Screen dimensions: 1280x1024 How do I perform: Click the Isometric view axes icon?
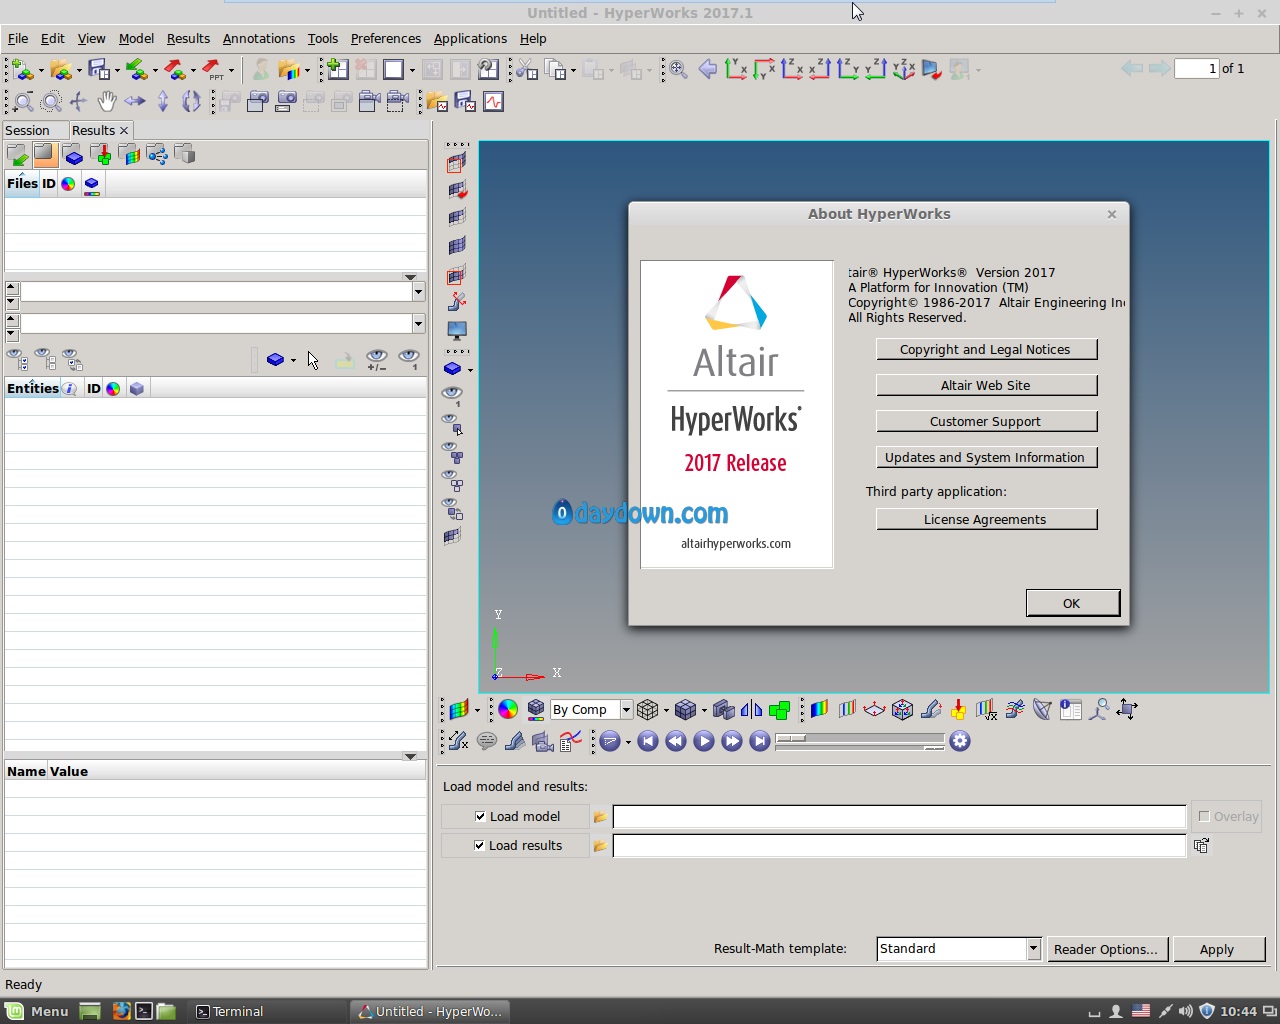[904, 69]
